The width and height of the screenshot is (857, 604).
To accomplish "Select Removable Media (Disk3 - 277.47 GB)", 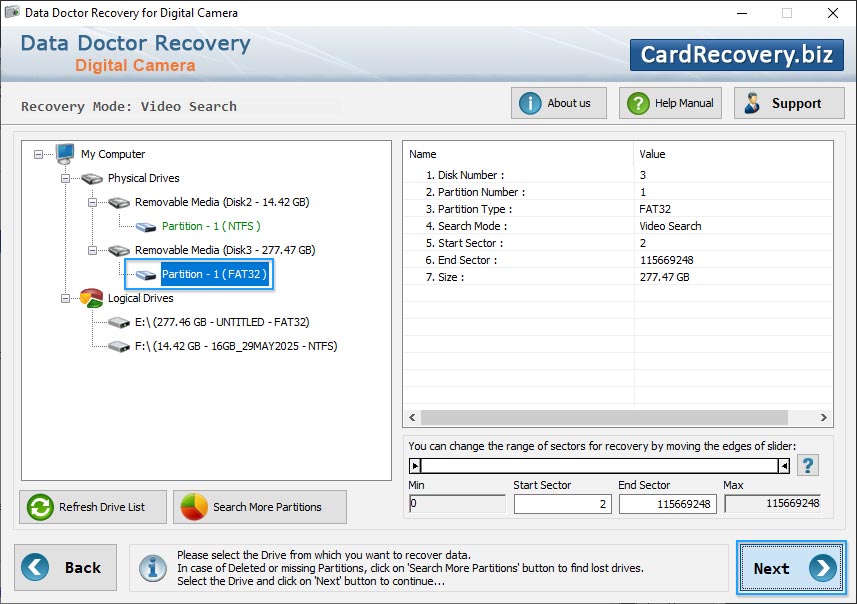I will [225, 250].
